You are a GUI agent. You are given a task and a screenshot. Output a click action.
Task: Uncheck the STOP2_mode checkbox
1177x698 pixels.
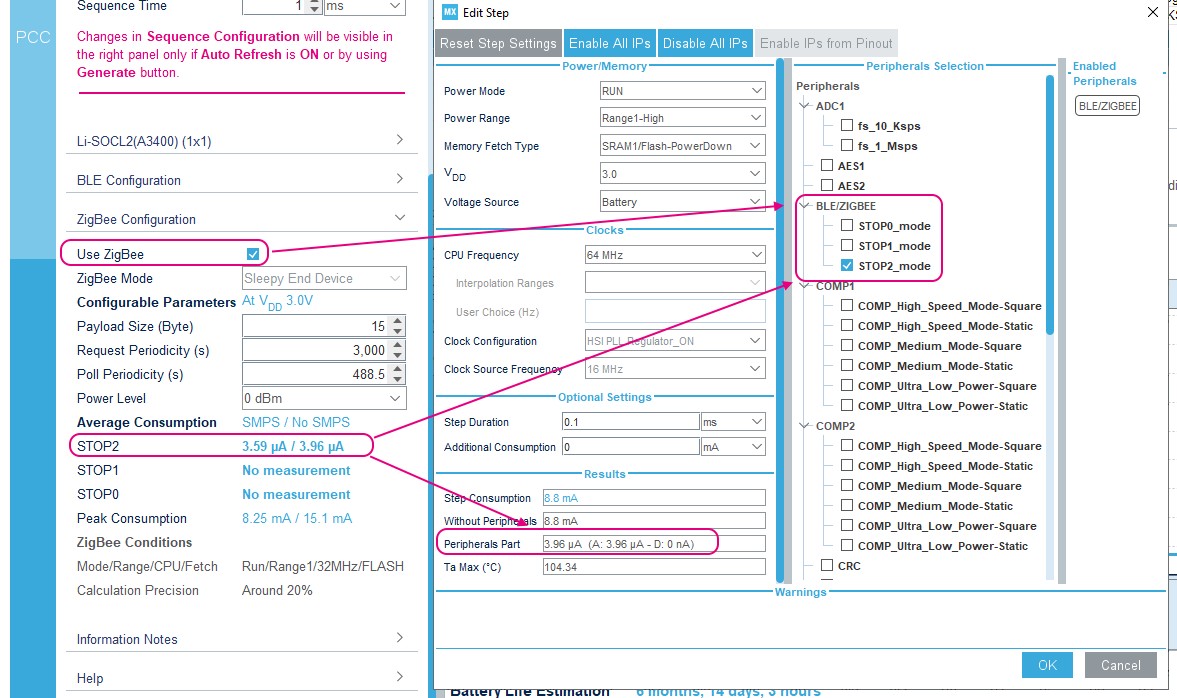[847, 265]
